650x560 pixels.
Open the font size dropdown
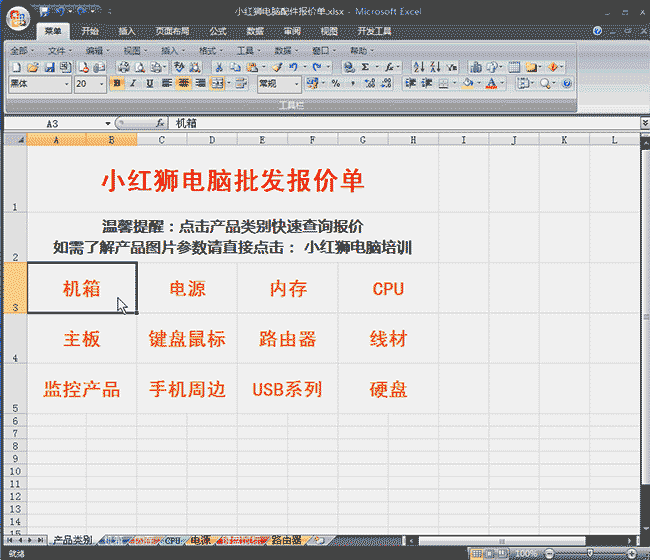[101, 84]
